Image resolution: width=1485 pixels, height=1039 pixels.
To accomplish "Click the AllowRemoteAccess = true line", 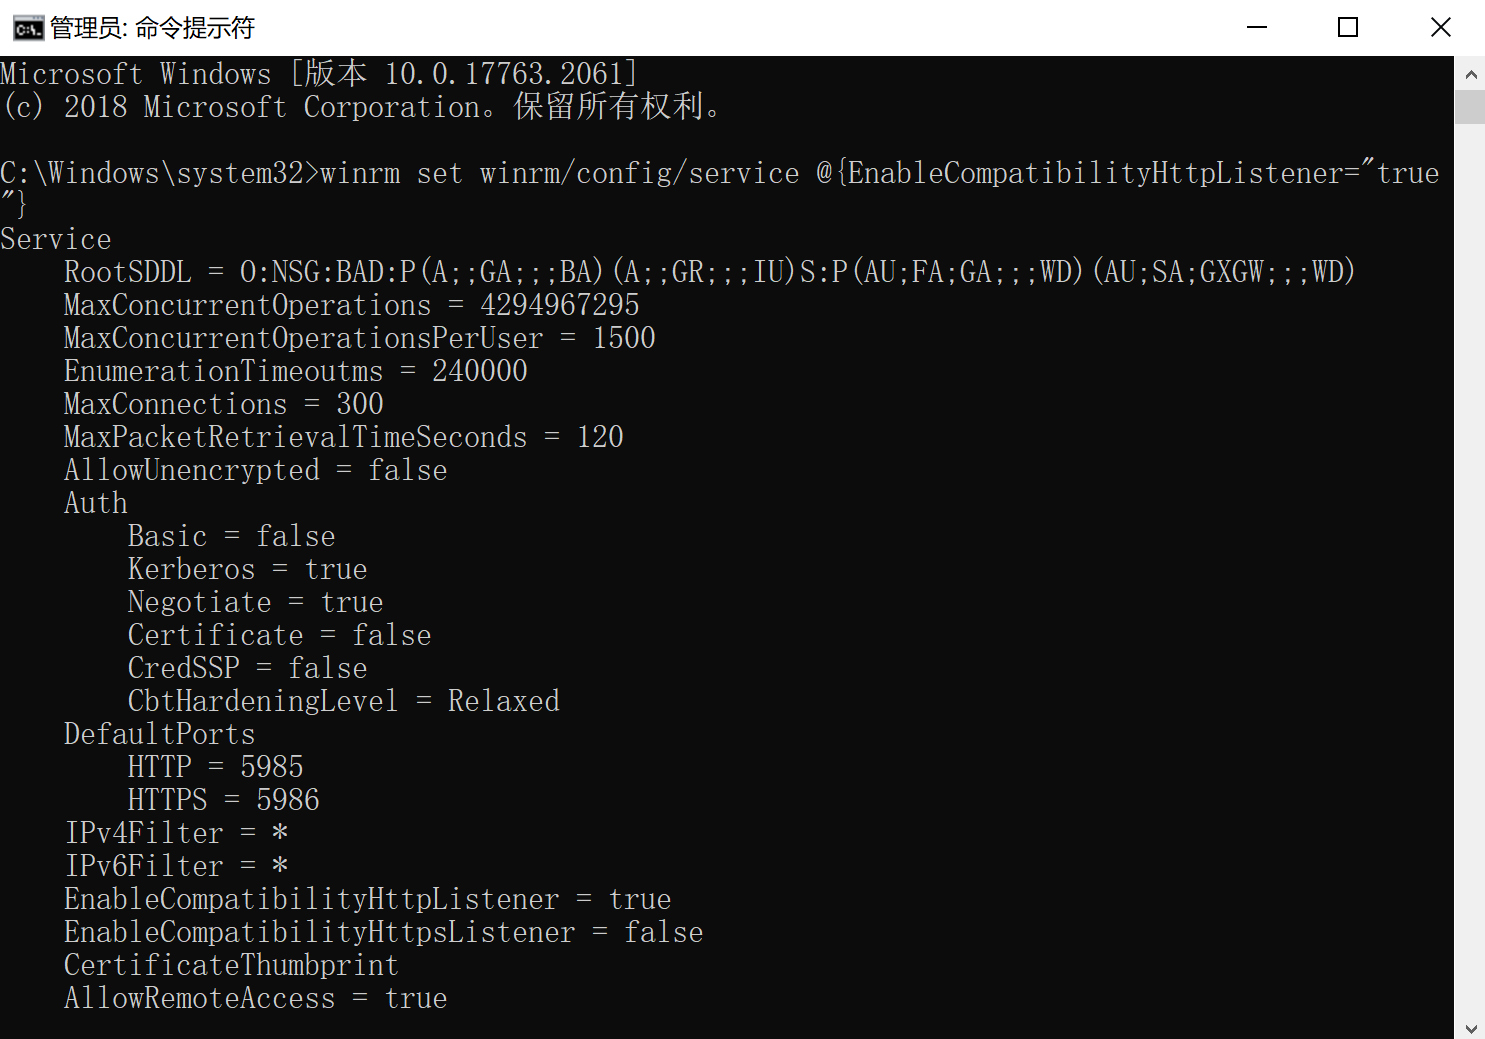I will pos(255,998).
